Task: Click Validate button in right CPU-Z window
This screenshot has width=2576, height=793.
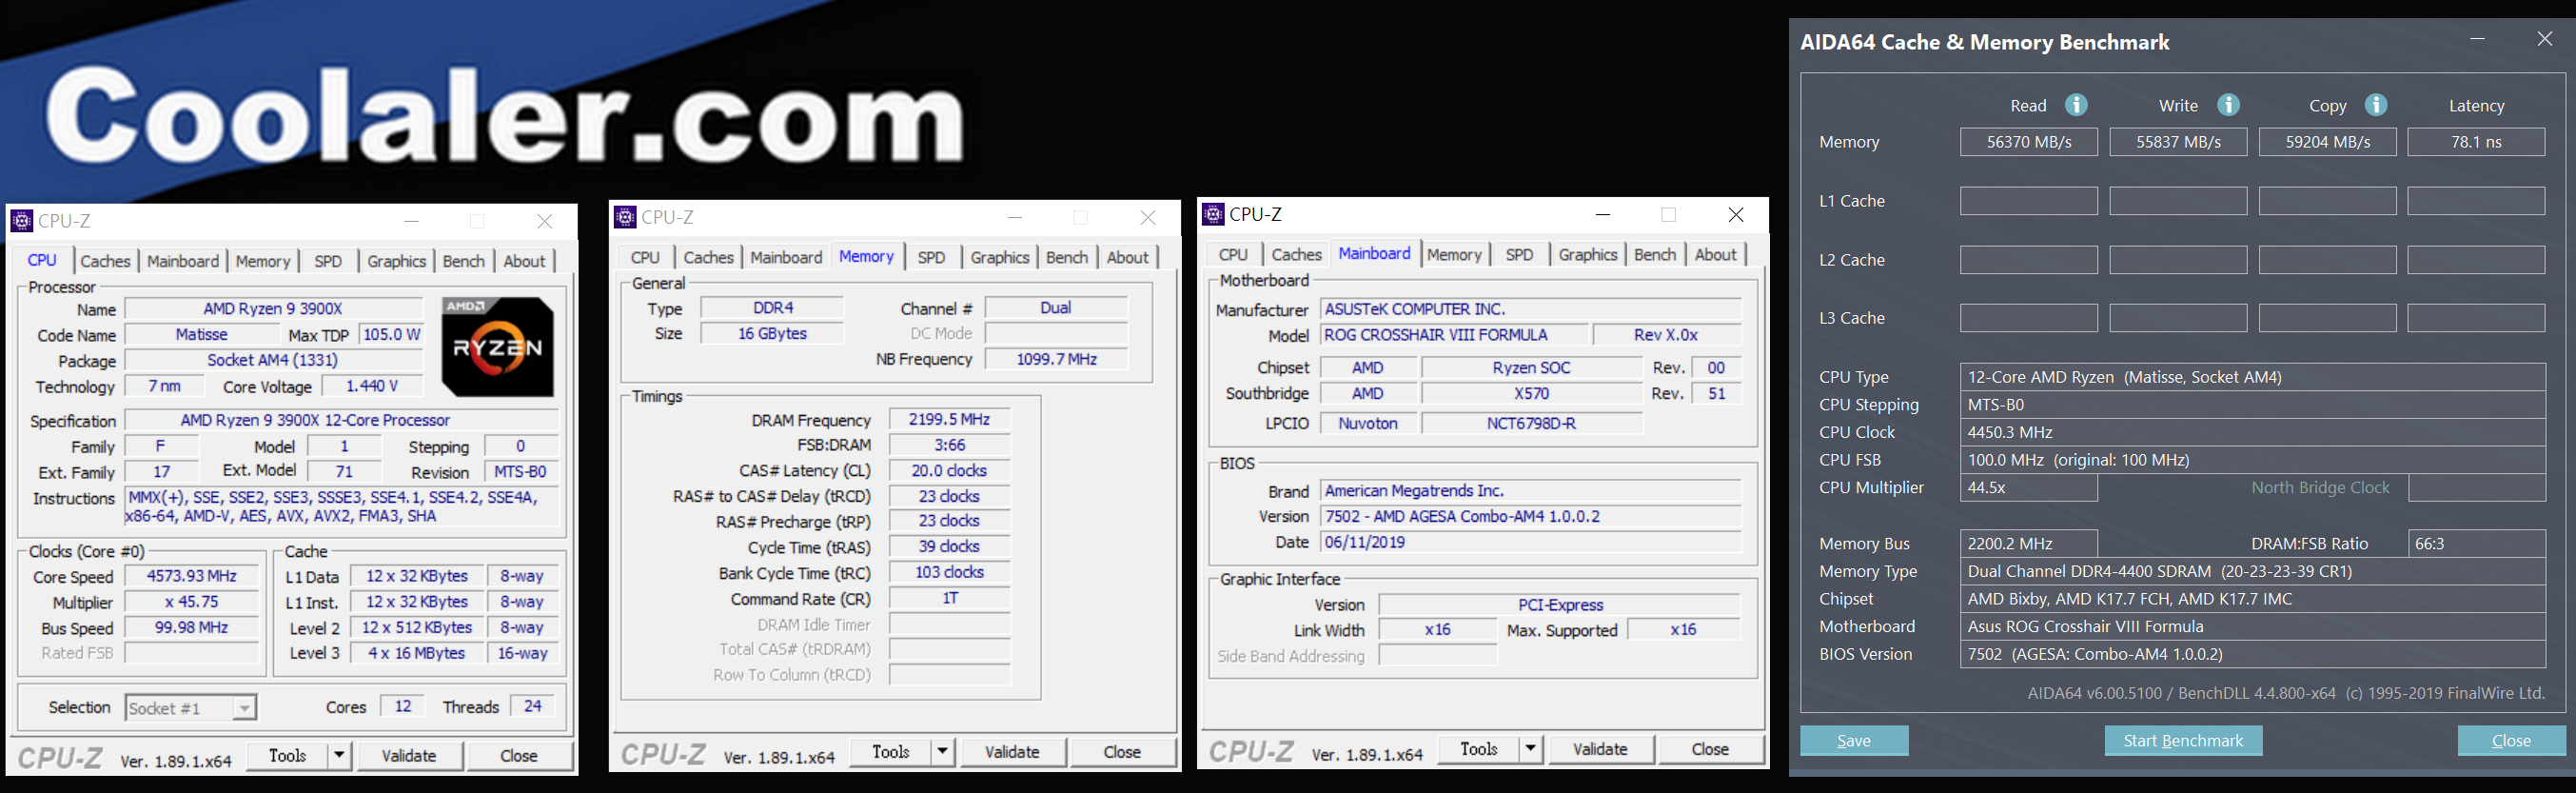Action: [1600, 748]
